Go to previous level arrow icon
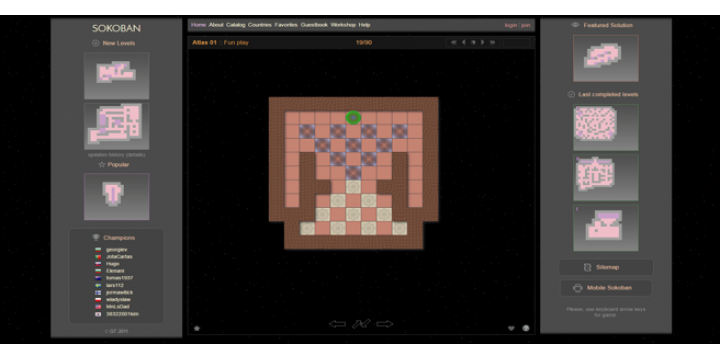Image resolution: width=720 pixels, height=360 pixels. (x=463, y=42)
